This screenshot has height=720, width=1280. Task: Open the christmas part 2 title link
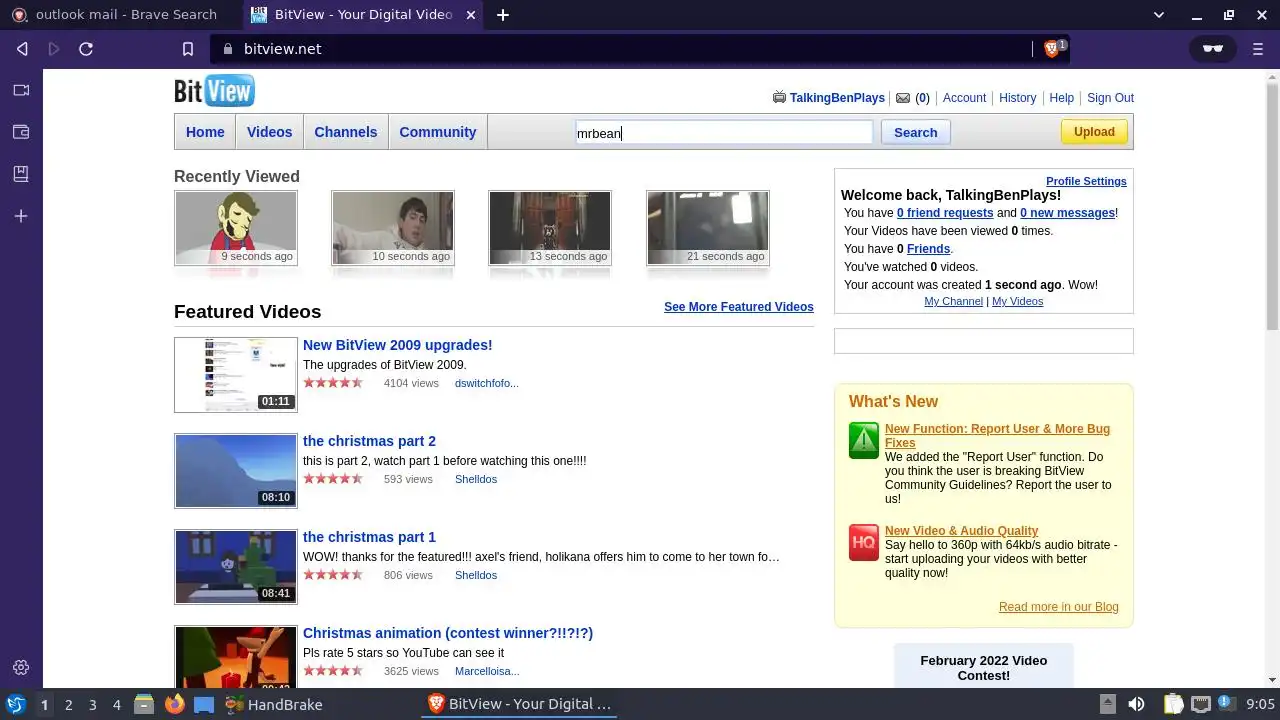tap(369, 441)
